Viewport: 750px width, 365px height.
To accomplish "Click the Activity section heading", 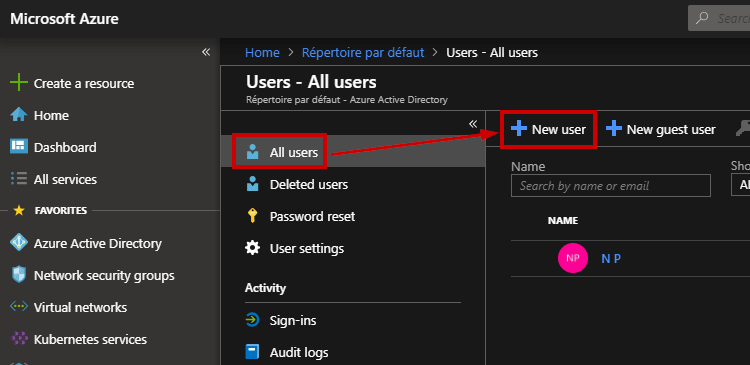I will 265,288.
